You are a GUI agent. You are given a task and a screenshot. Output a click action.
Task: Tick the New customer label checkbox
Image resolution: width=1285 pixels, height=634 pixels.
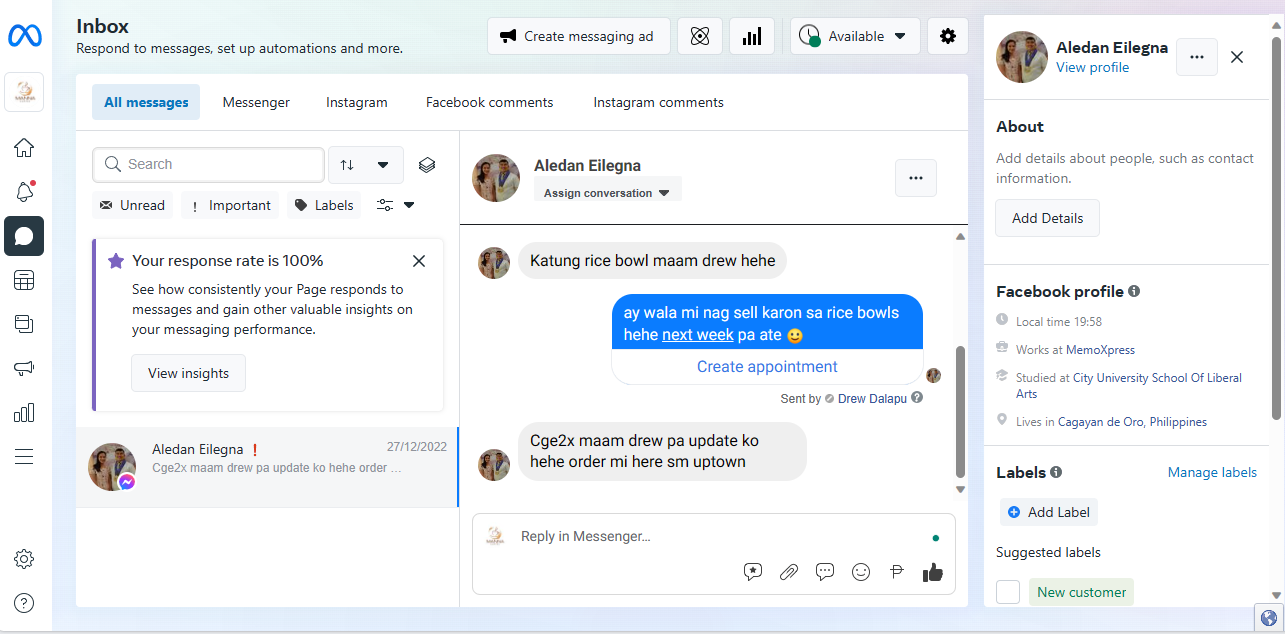(1008, 592)
